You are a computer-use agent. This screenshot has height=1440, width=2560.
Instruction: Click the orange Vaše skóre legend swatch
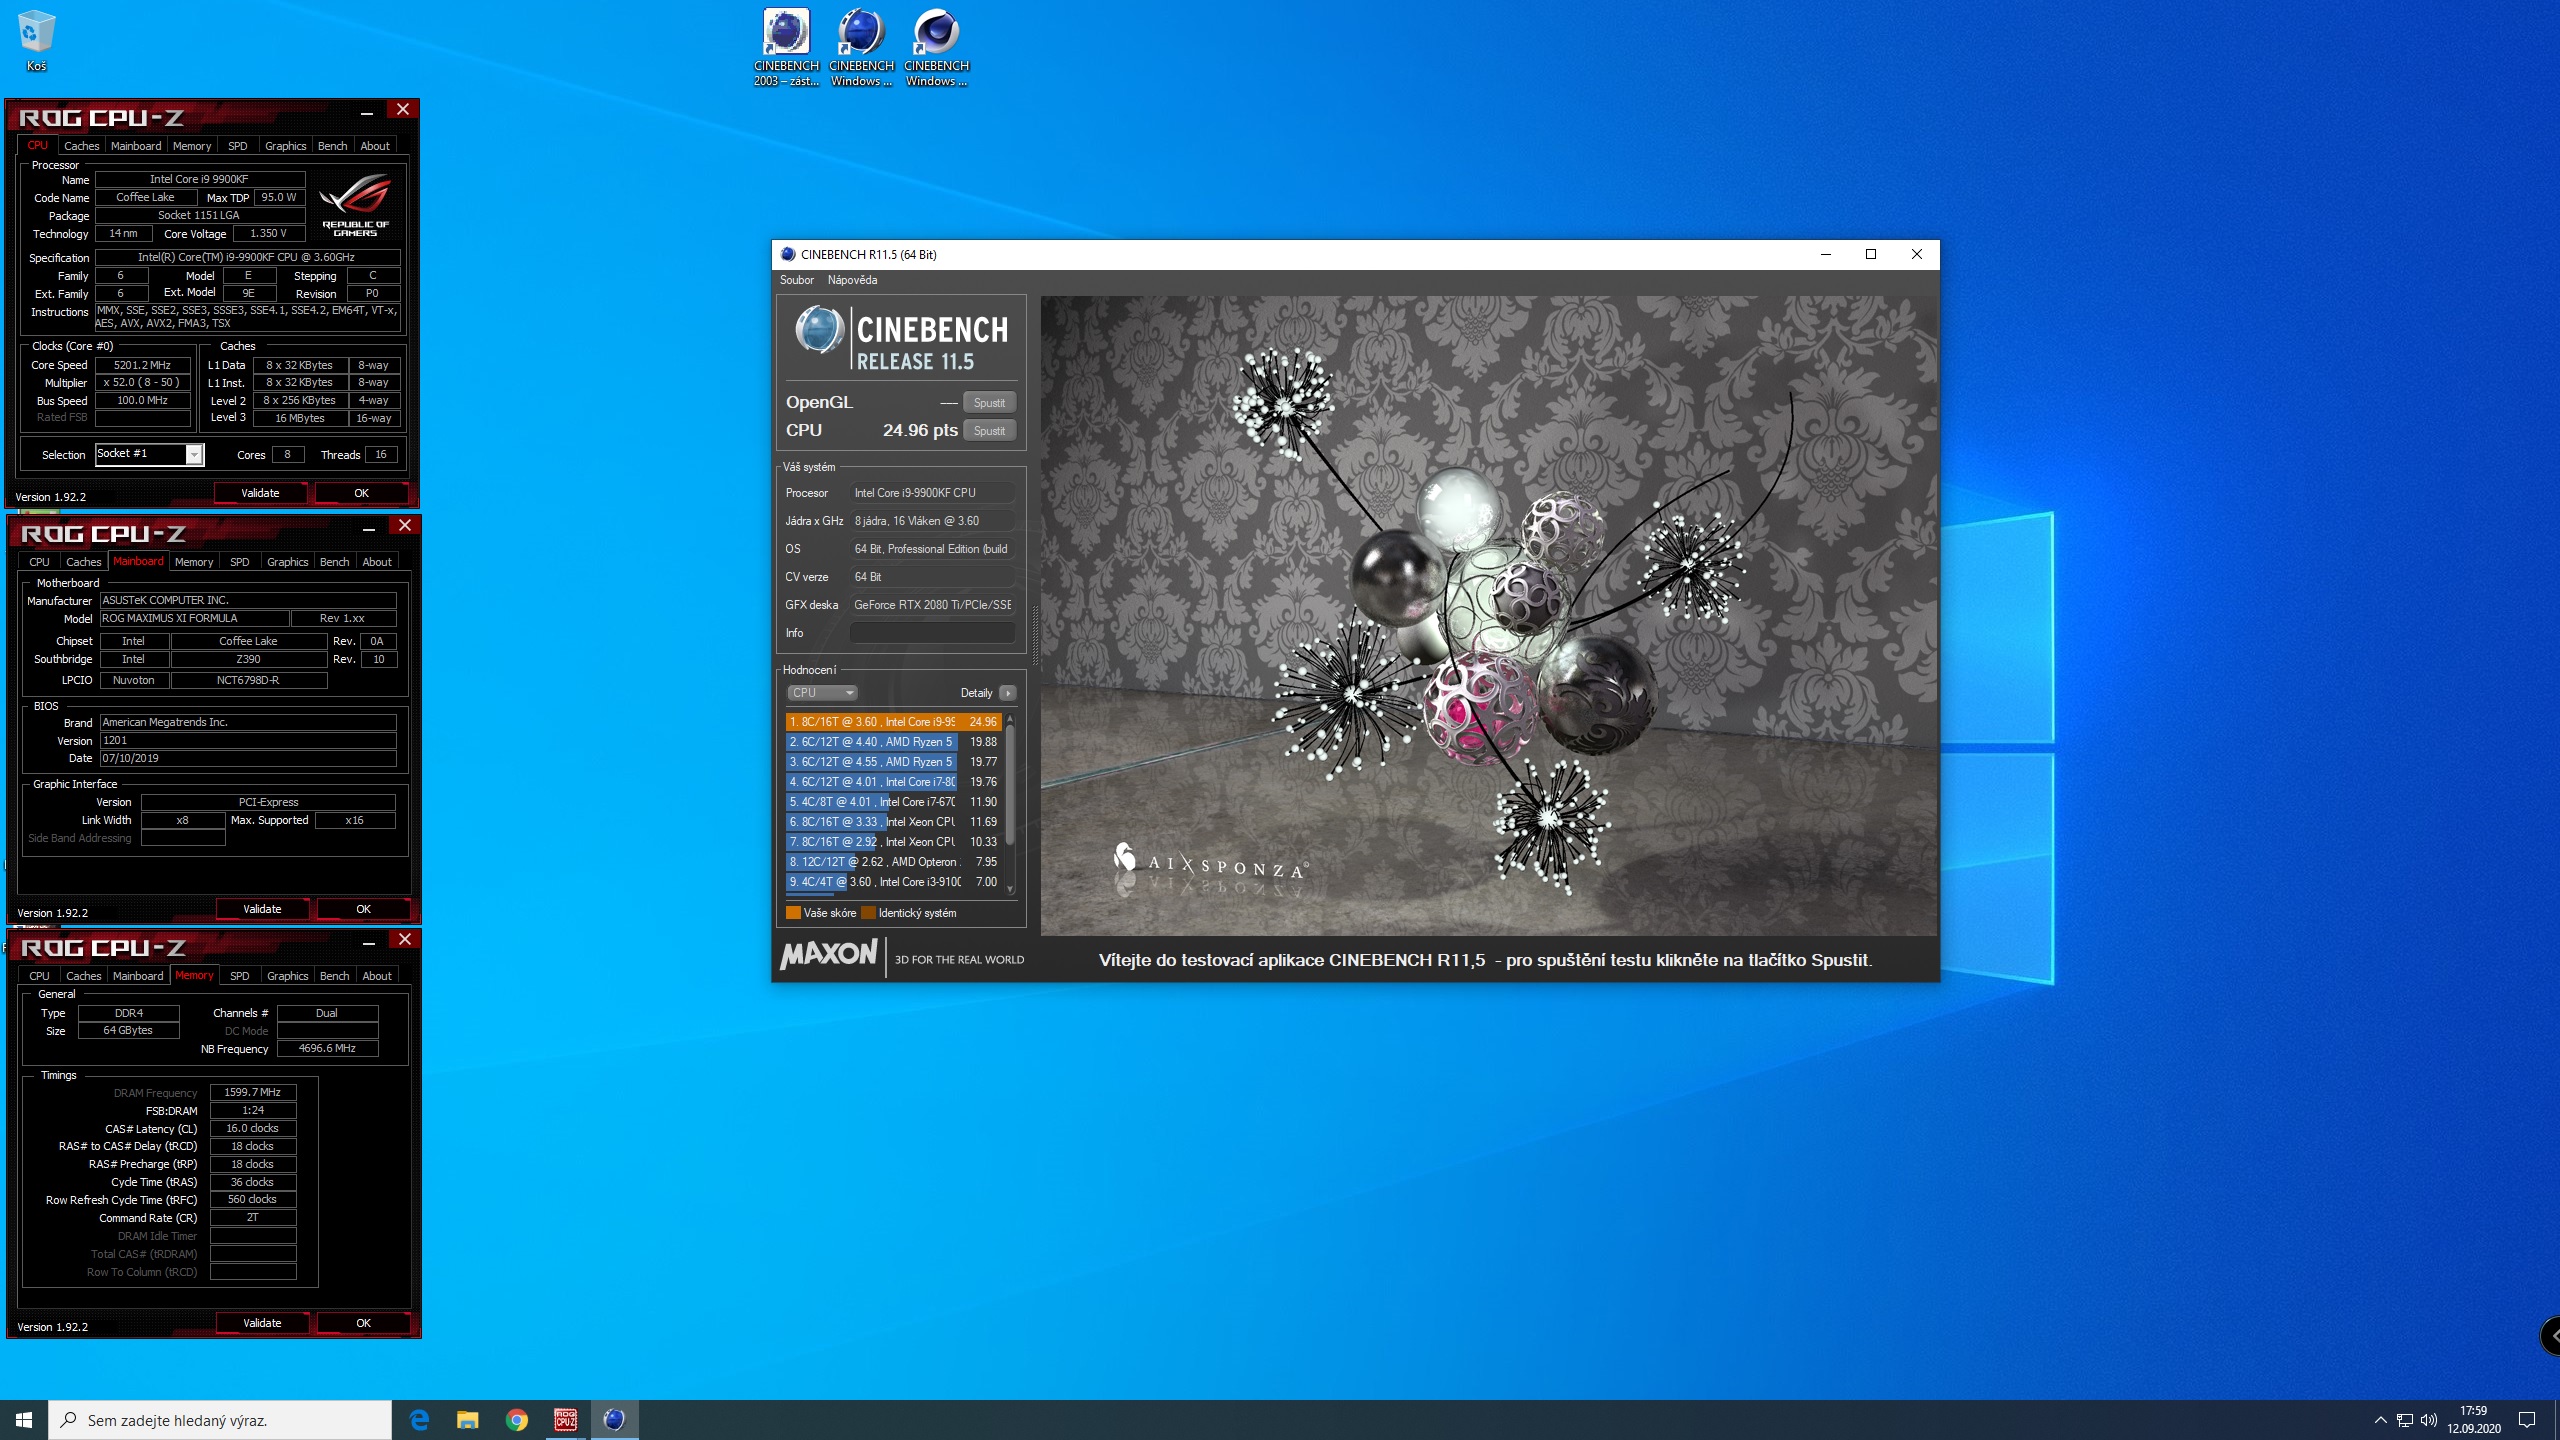793,913
